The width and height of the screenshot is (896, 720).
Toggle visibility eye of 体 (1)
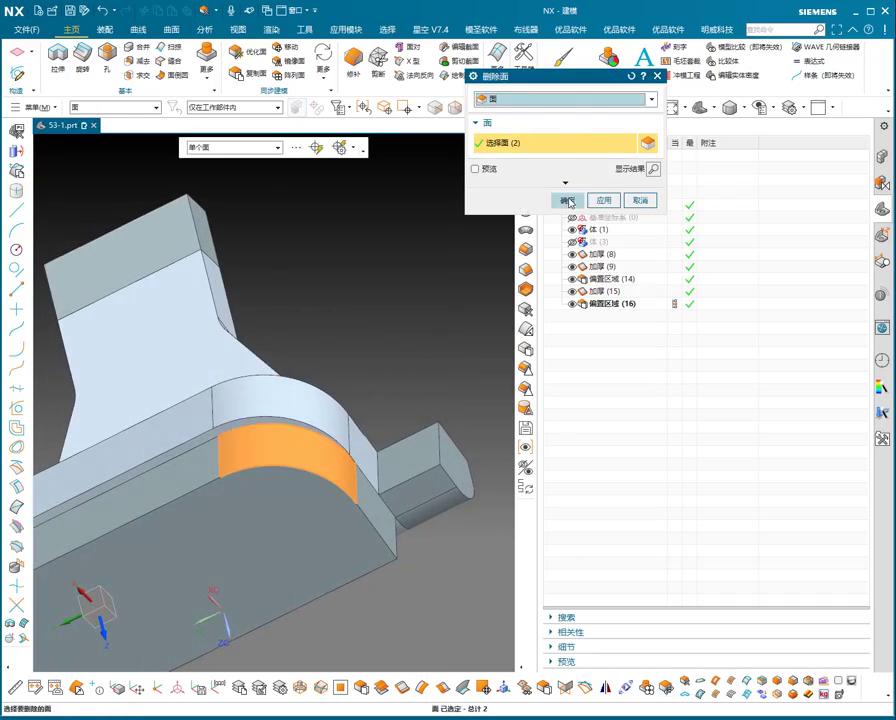click(x=572, y=230)
